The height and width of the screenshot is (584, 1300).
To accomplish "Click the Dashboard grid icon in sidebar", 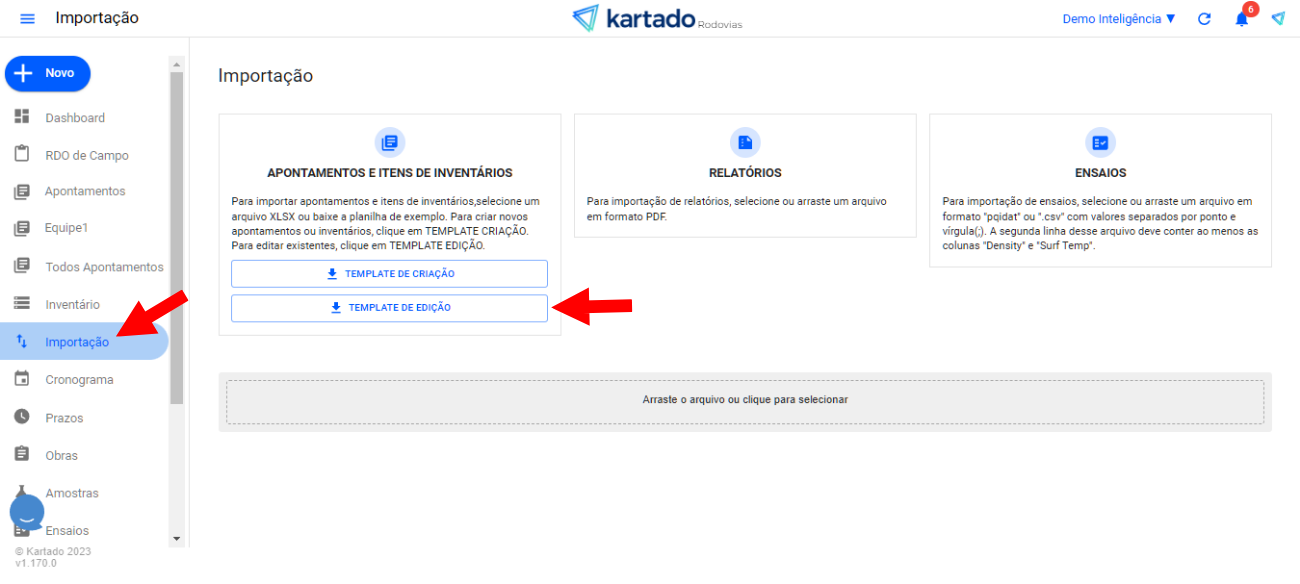I will pos(22,117).
